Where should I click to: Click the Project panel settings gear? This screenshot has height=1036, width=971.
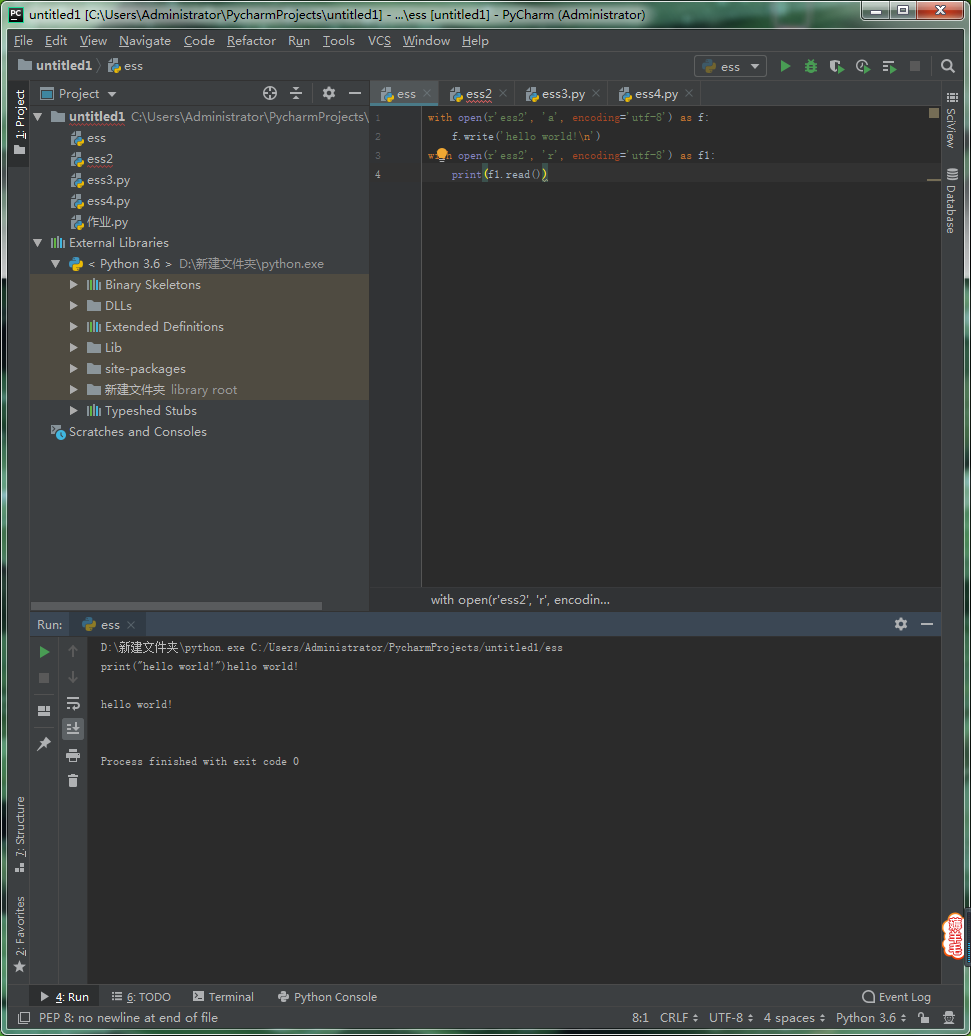[x=329, y=93]
